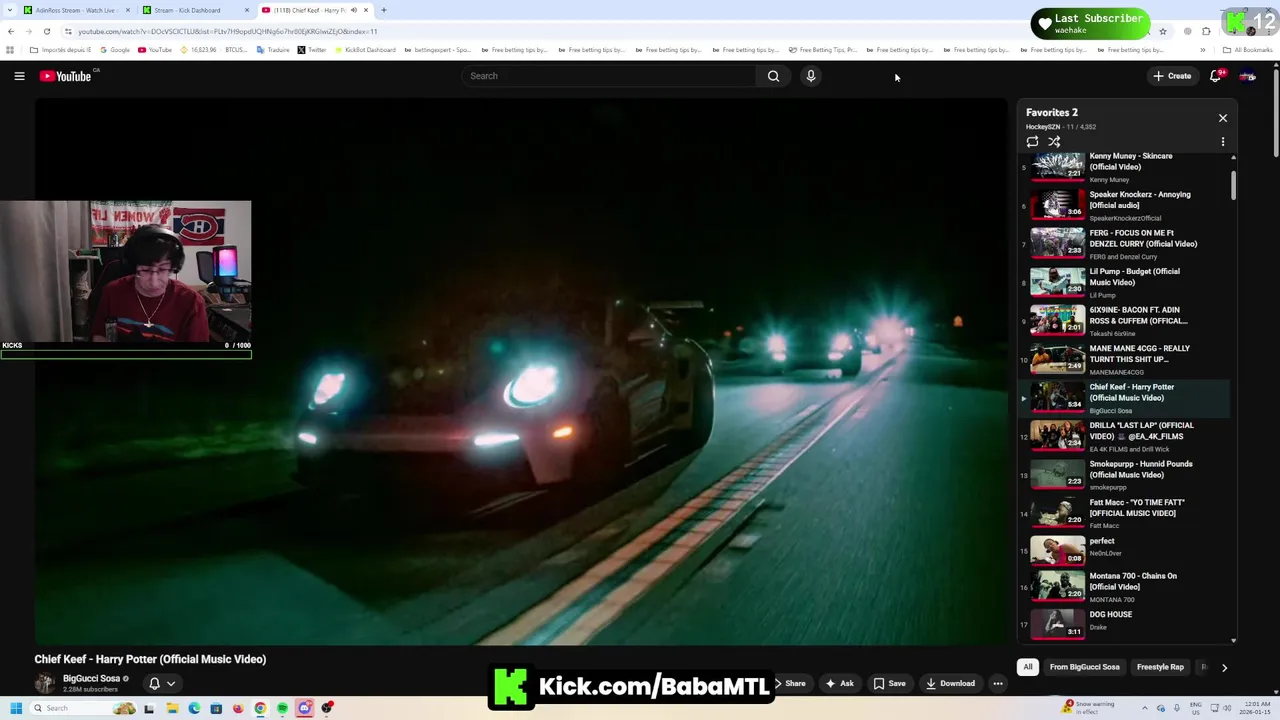Open Twitter bookmark

(x=312, y=50)
